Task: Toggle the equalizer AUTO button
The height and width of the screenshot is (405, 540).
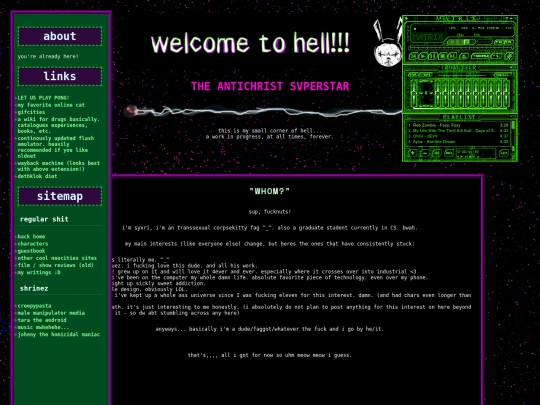Action: point(426,75)
